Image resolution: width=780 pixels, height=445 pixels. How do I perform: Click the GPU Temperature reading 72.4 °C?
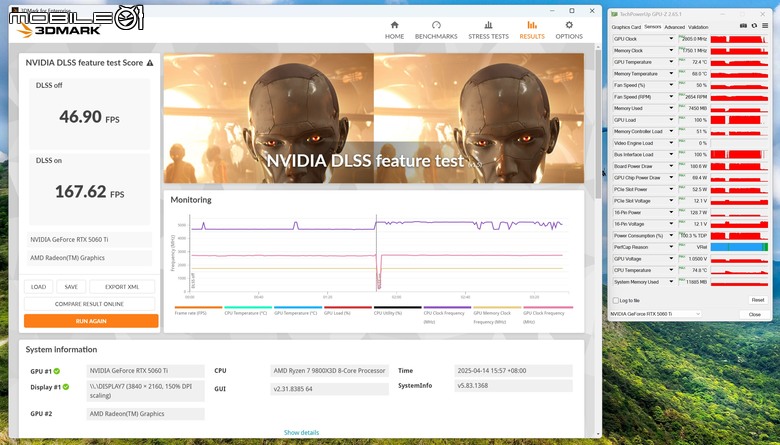pyautogui.click(x=694, y=62)
